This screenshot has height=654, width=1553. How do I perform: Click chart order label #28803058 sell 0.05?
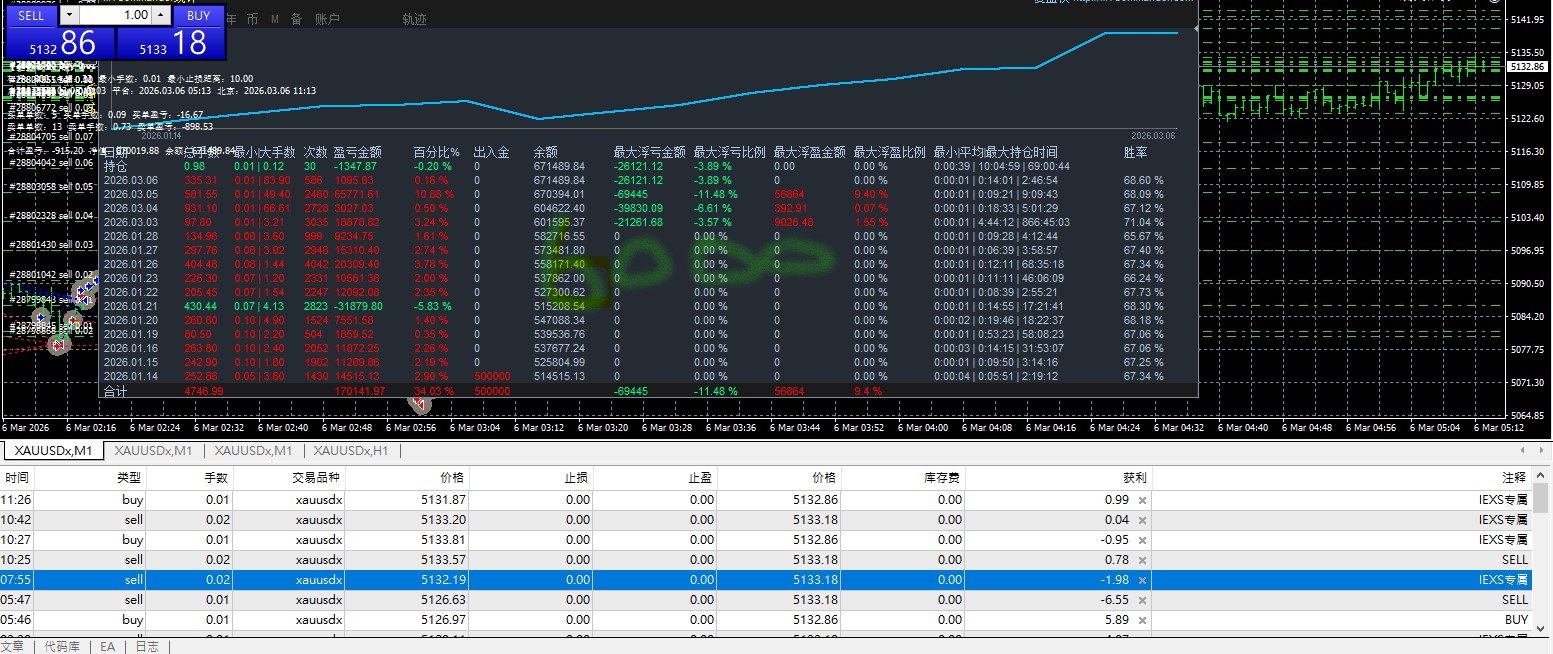tap(51, 187)
